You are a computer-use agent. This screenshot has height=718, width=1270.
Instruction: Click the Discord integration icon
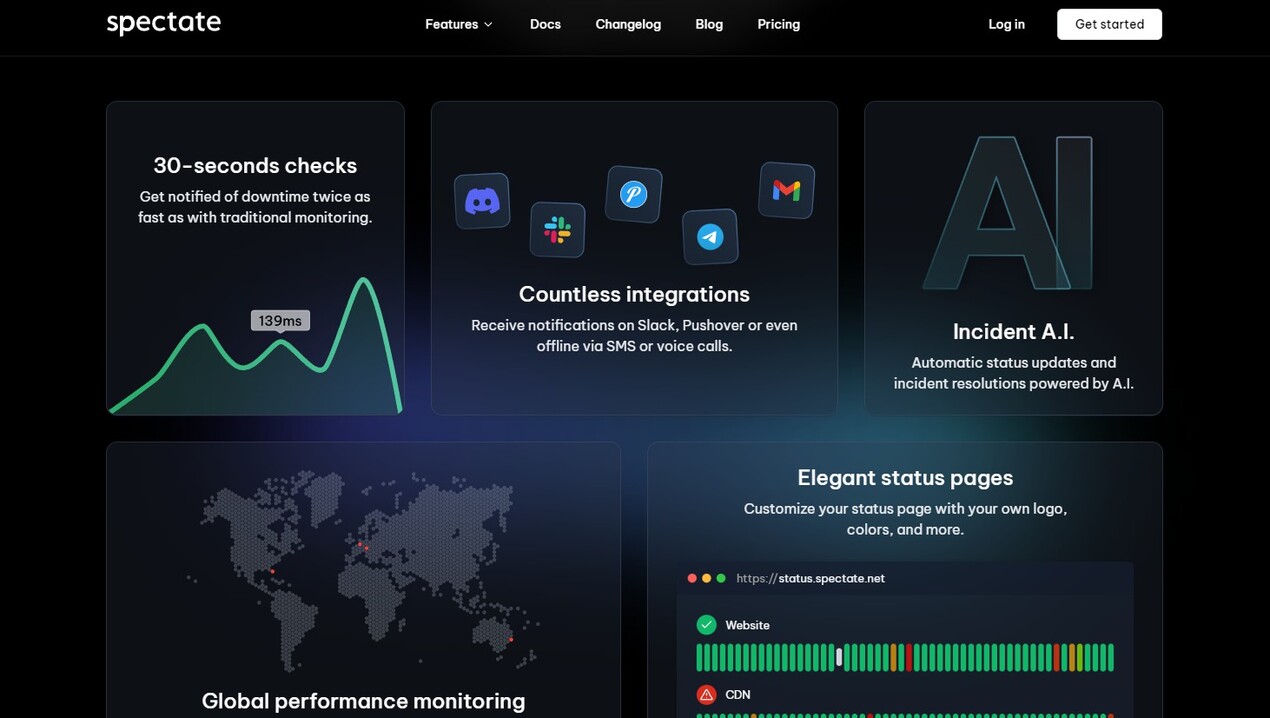tap(482, 201)
